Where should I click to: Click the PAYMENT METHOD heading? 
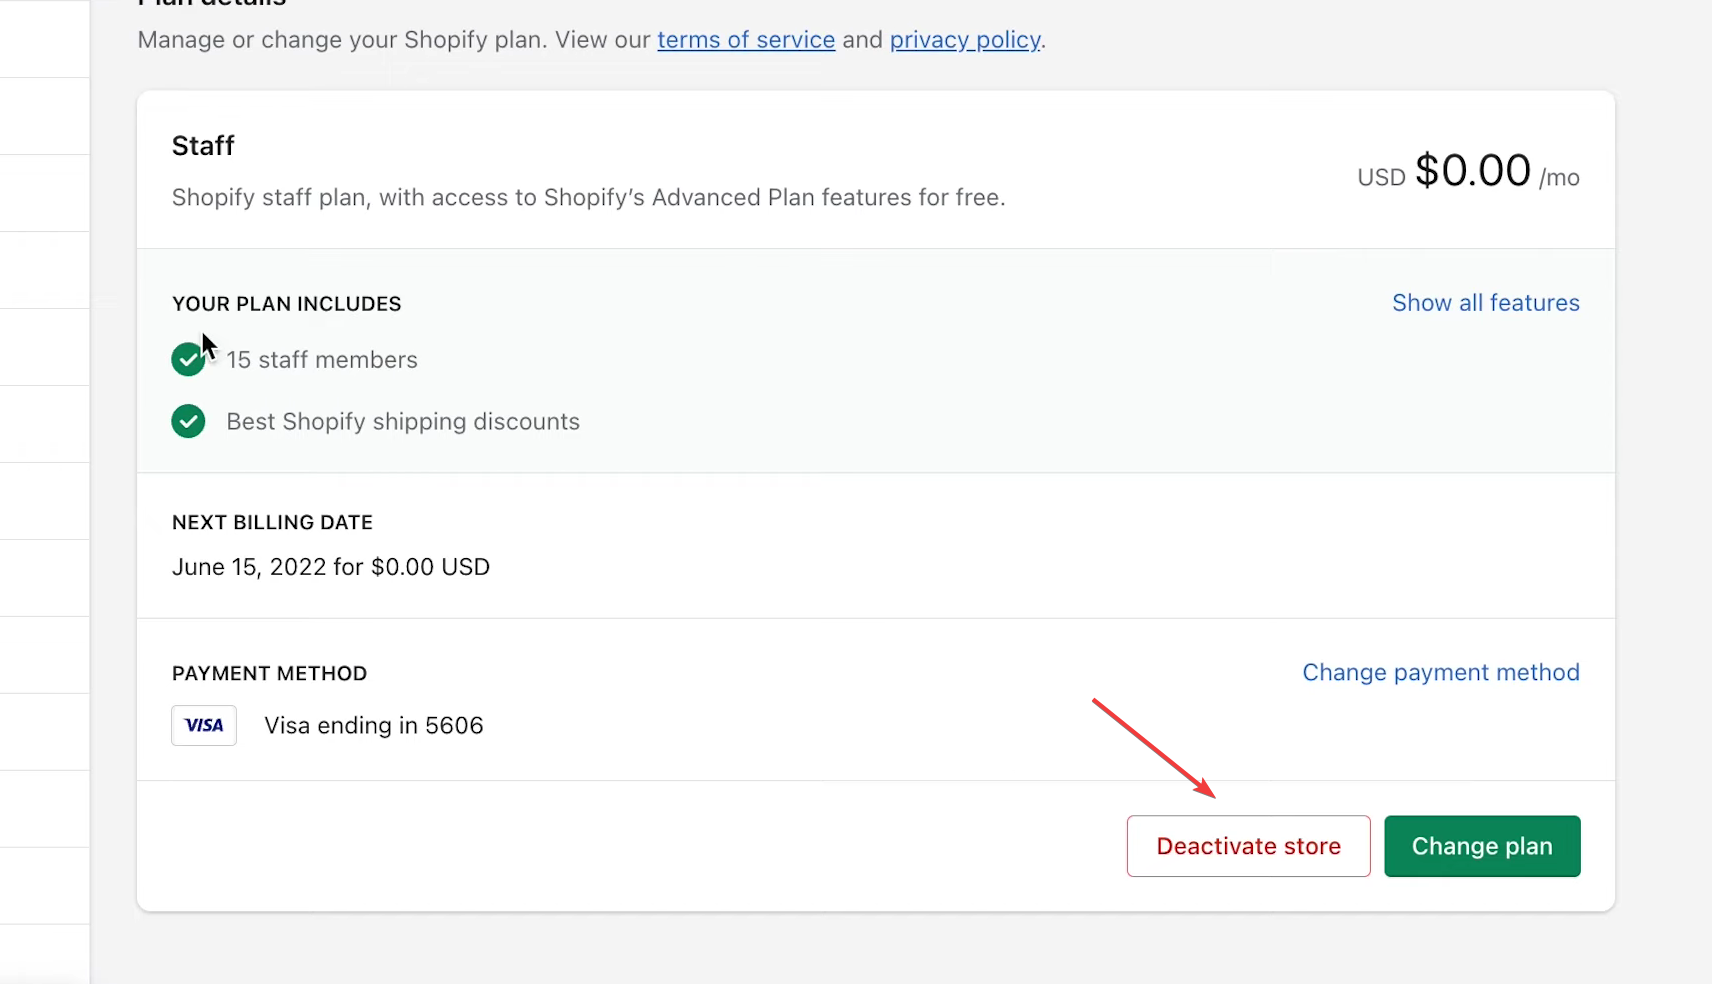[x=269, y=674]
